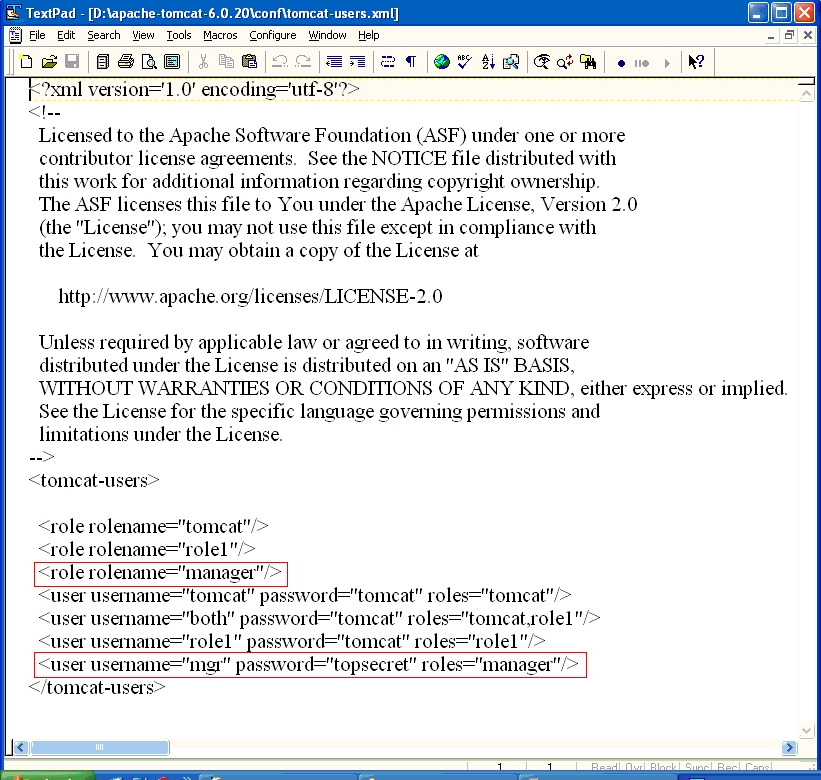Start macro recording with the record dot icon
The image size is (821, 780).
[x=622, y=61]
